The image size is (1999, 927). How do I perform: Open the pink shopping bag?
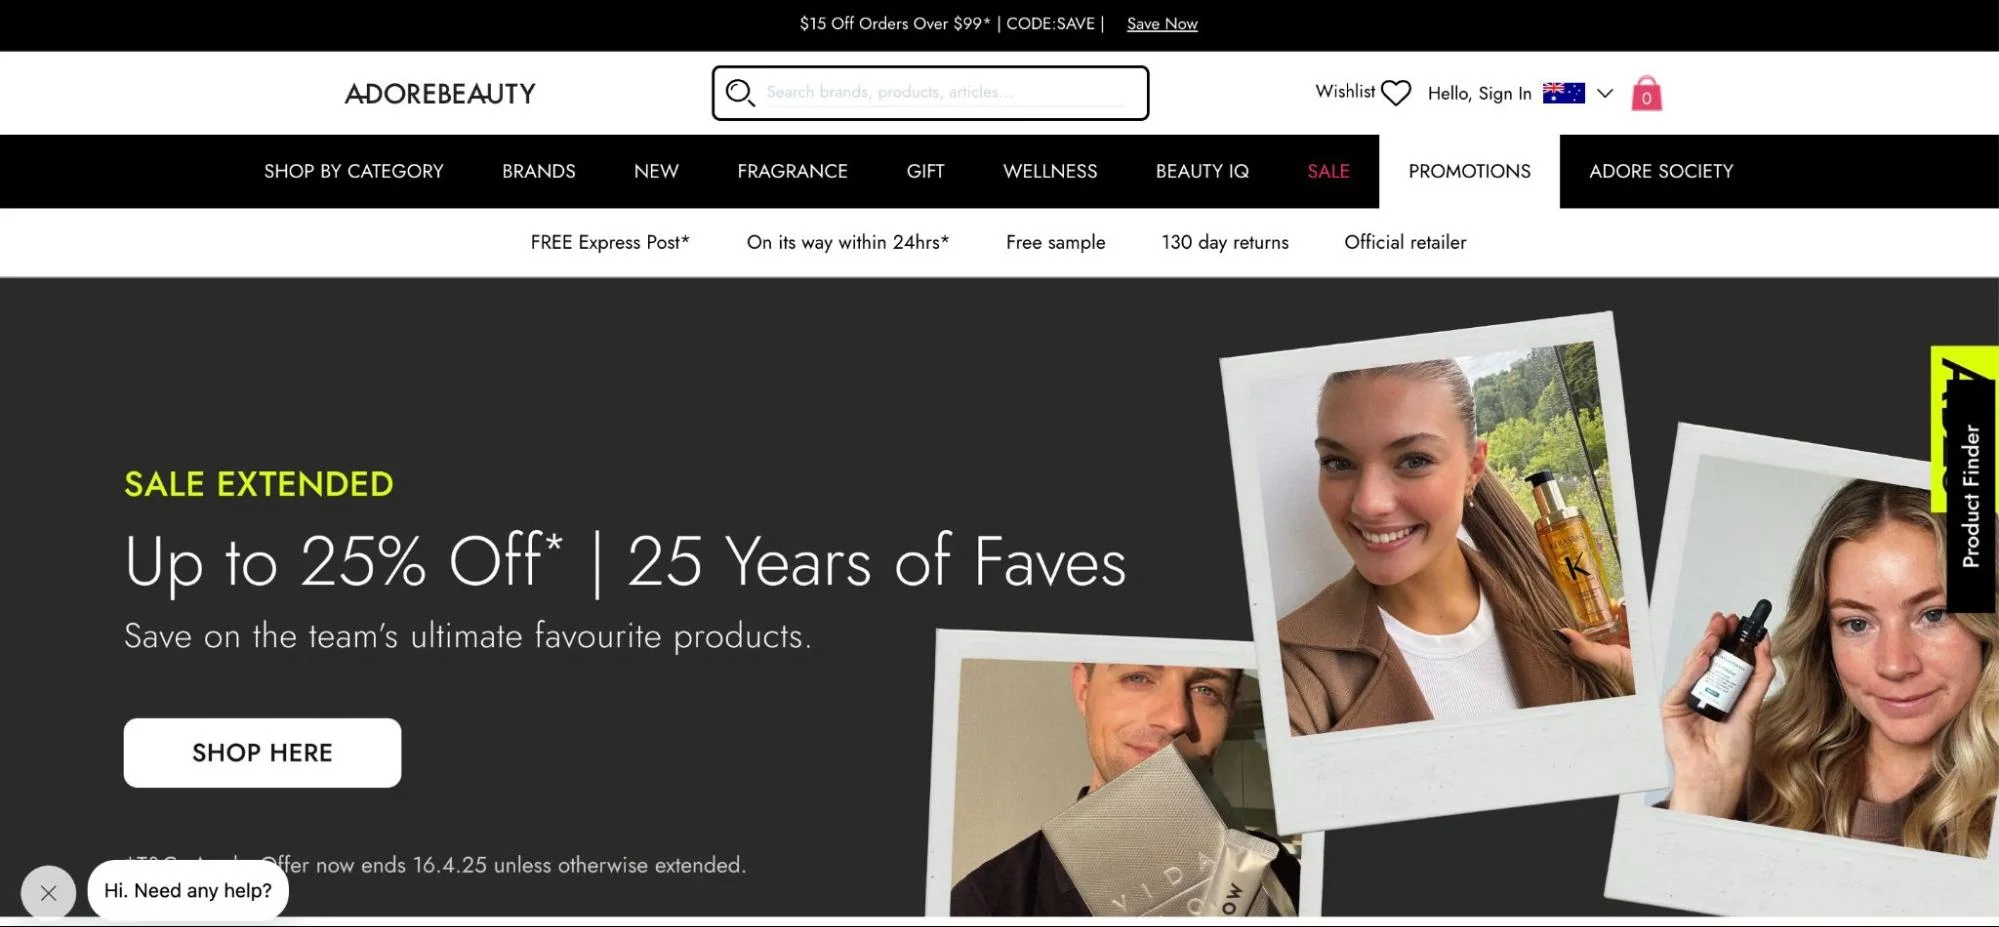pos(1646,93)
